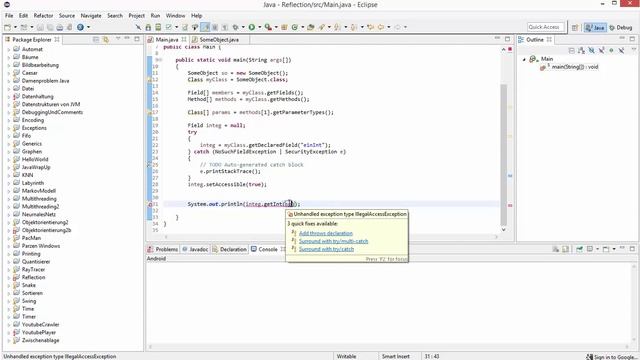Click the Scroll Lock console icon
Screen dimensions: 640x360
[565, 249]
